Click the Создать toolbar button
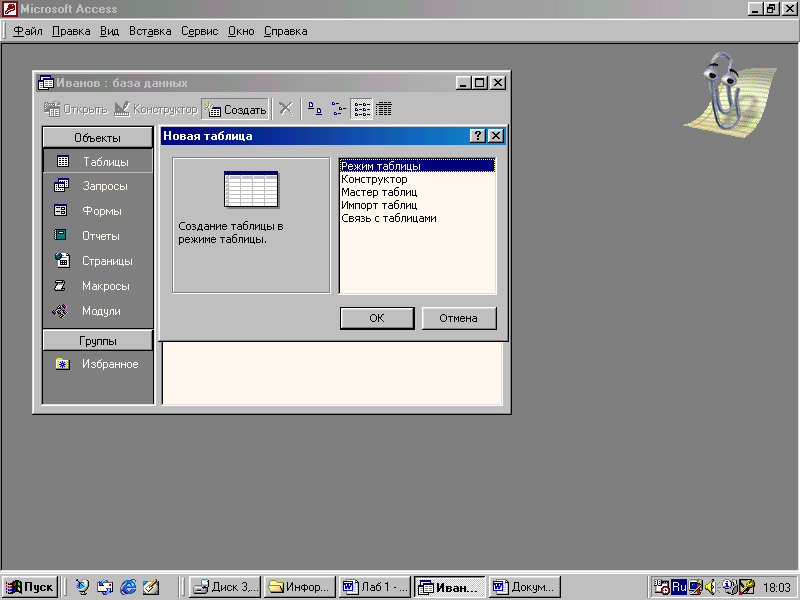This screenshot has width=800, height=600. click(235, 109)
